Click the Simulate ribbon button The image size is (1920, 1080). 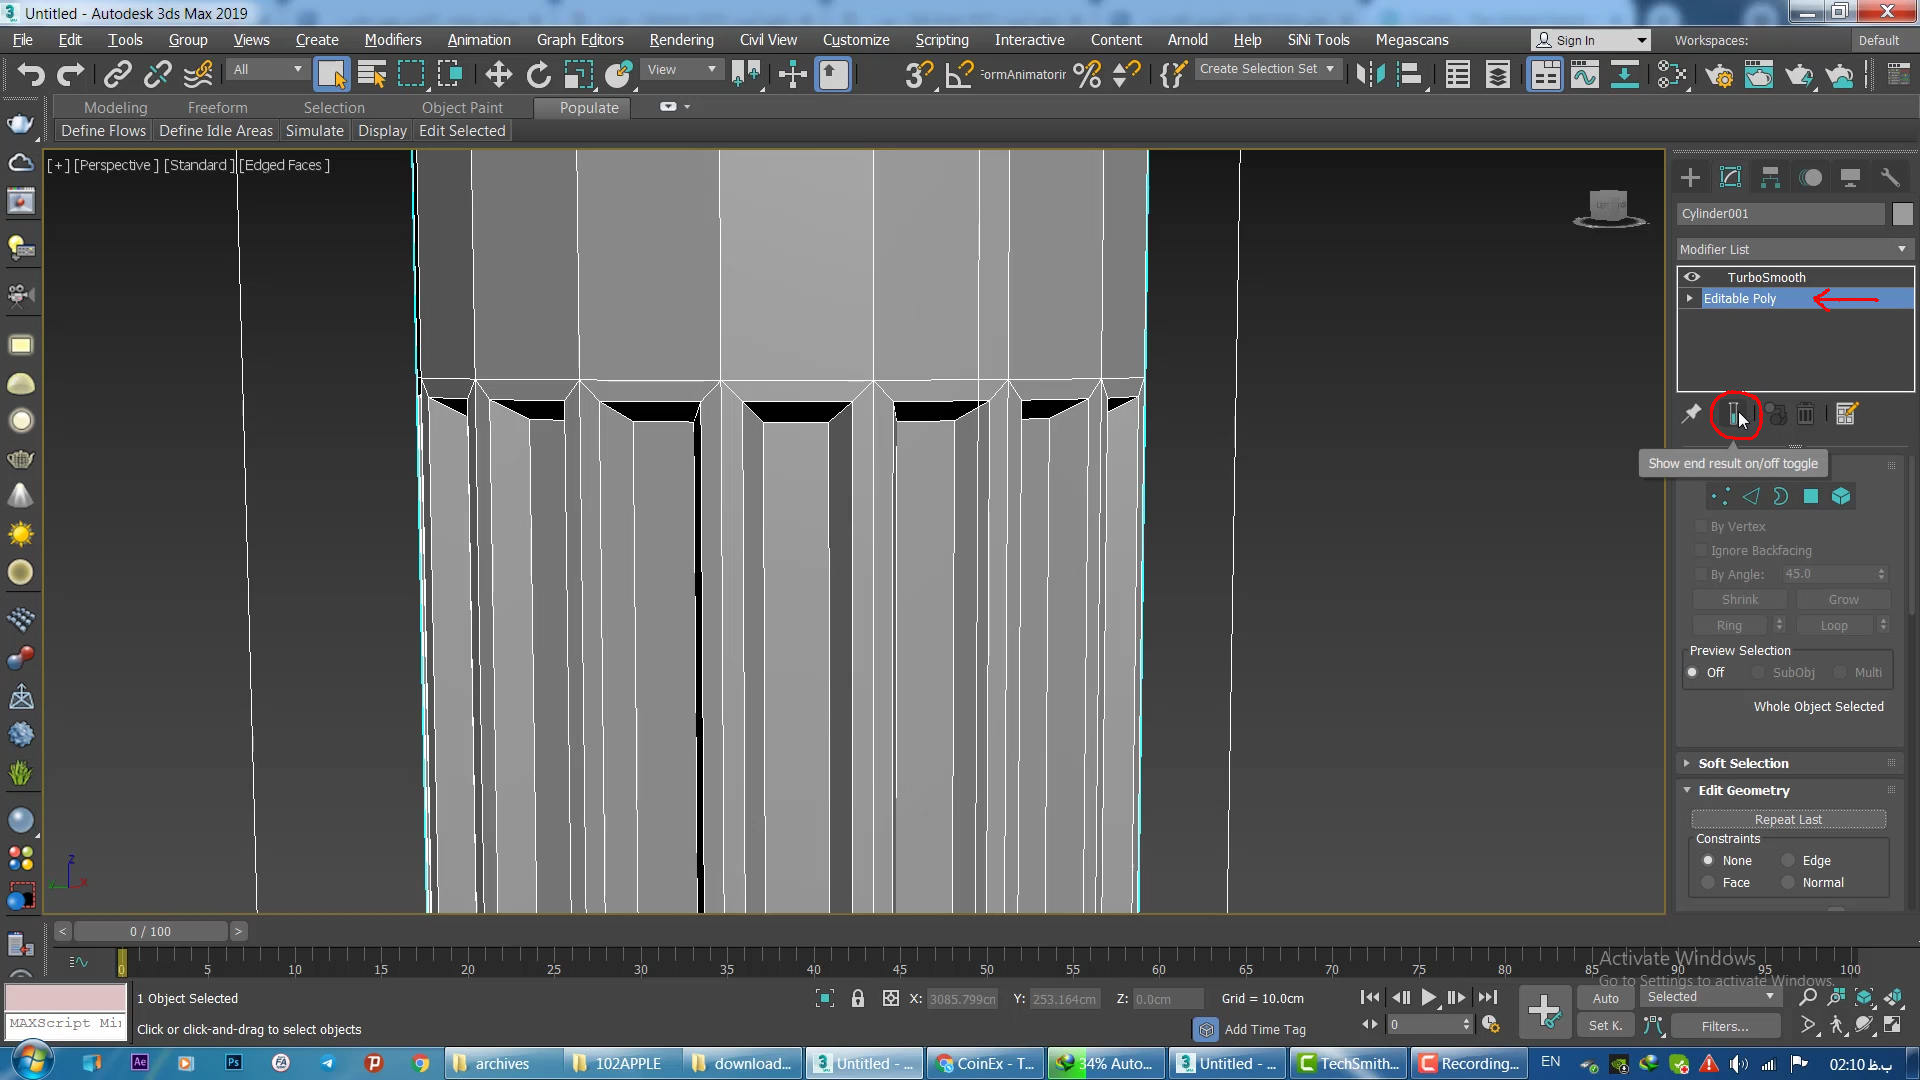[x=314, y=131]
